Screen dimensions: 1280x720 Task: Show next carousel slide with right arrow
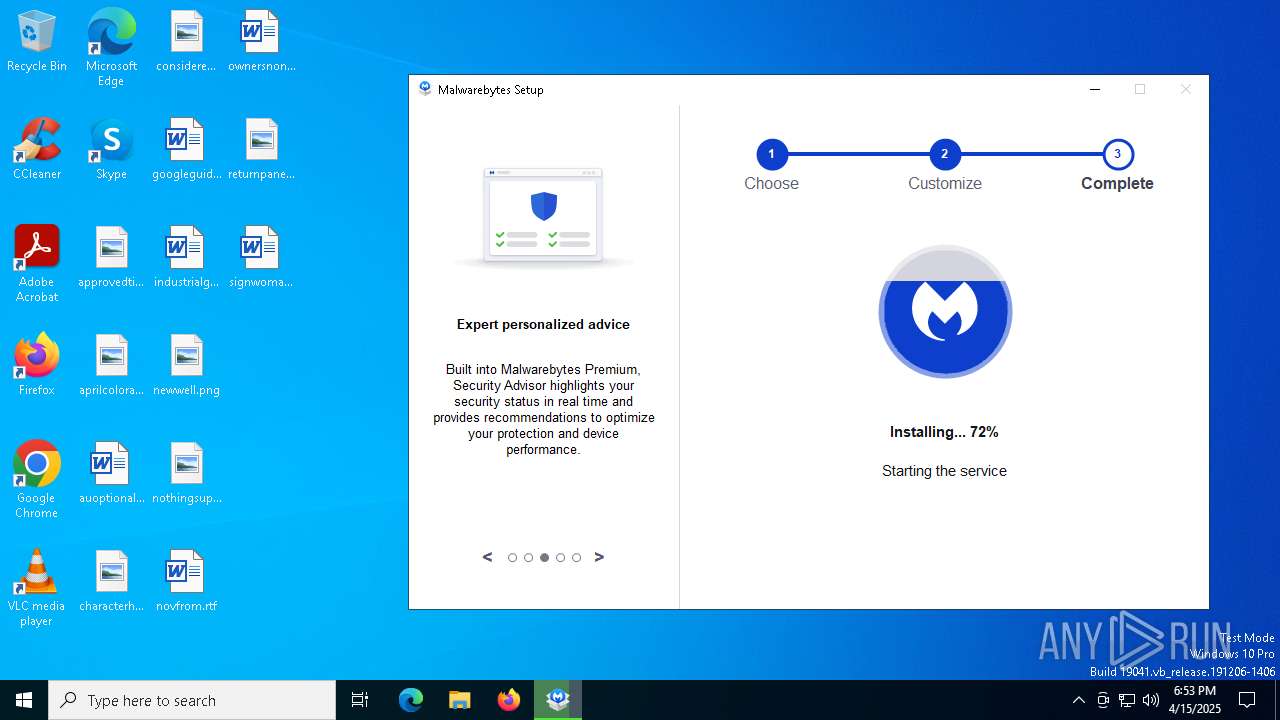pos(599,557)
